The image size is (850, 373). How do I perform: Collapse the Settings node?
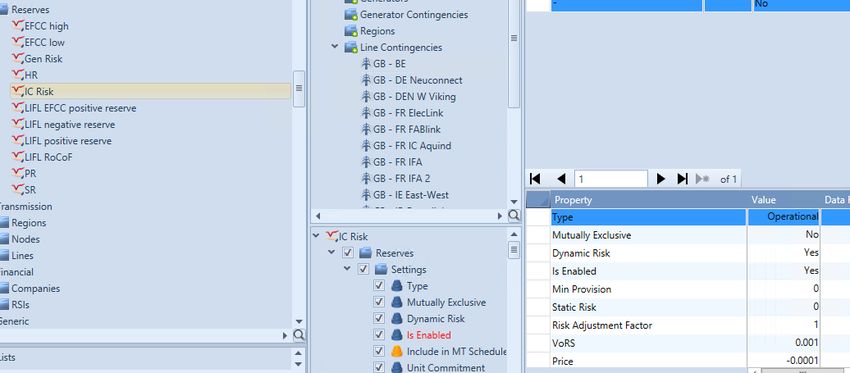click(347, 269)
